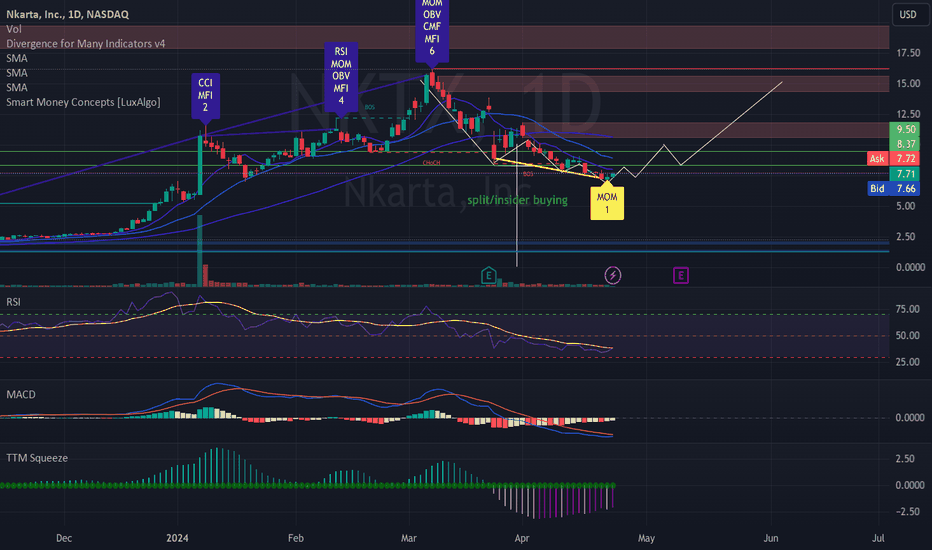Click the Nkarta, Inc., 1D, NASDAQ title
Image resolution: width=932 pixels, height=550 pixels.
pos(67,14)
